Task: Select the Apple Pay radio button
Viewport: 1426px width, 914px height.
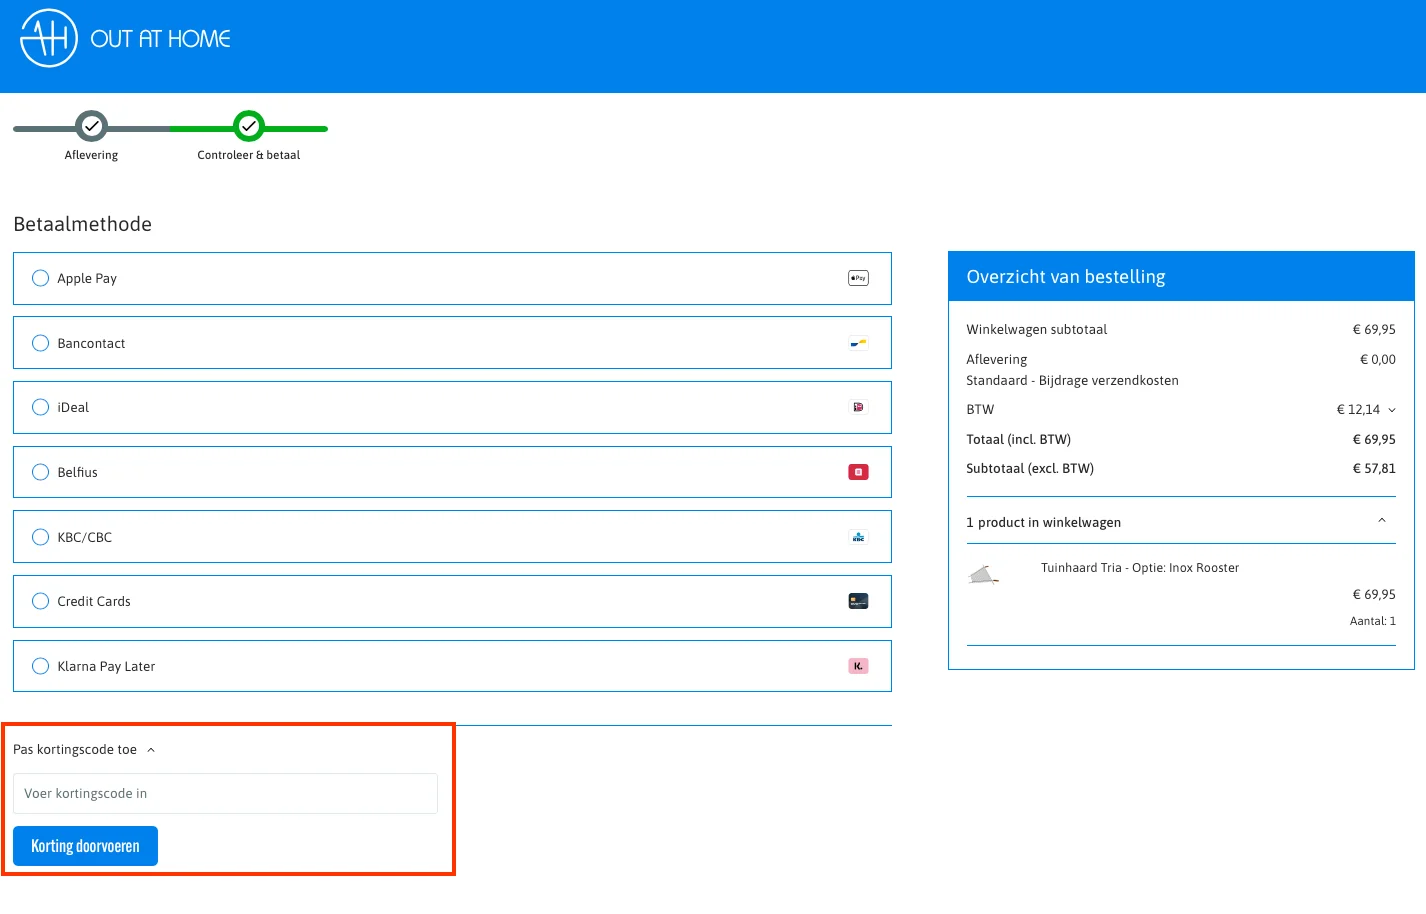Action: click(x=41, y=278)
